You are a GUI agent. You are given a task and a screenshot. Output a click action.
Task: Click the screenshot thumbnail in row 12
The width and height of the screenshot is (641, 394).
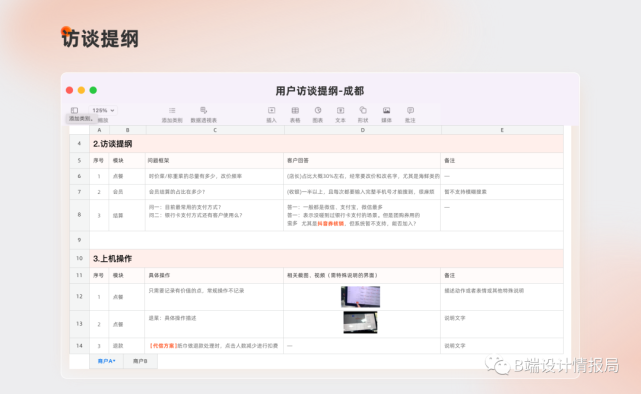point(361,296)
